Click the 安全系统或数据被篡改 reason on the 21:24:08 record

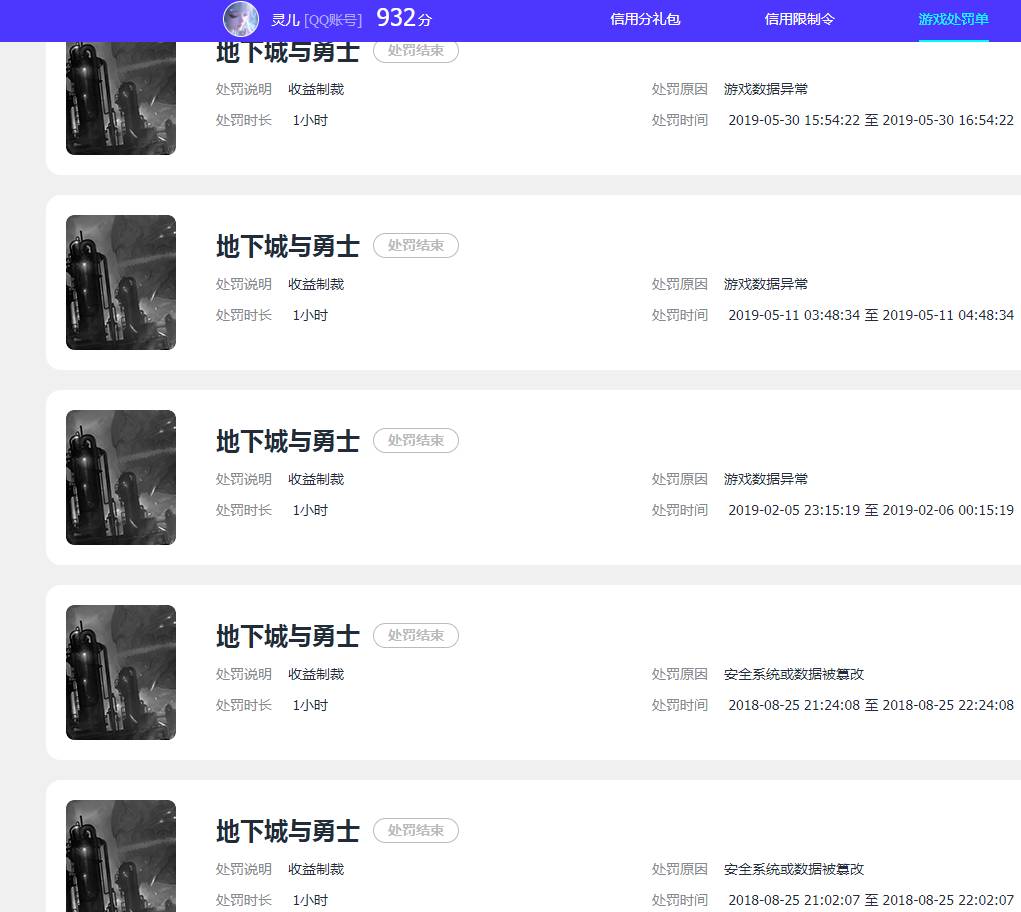[794, 674]
